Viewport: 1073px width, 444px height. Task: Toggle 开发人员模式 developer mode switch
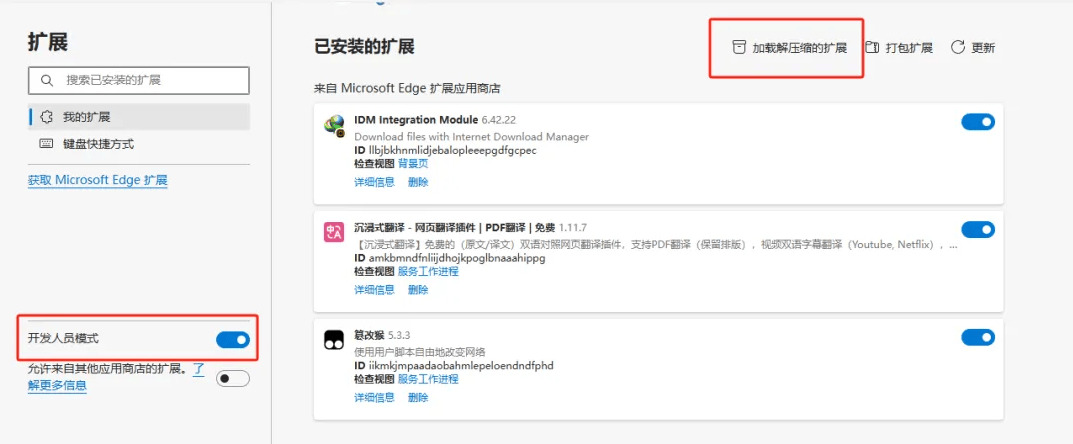pos(233,340)
